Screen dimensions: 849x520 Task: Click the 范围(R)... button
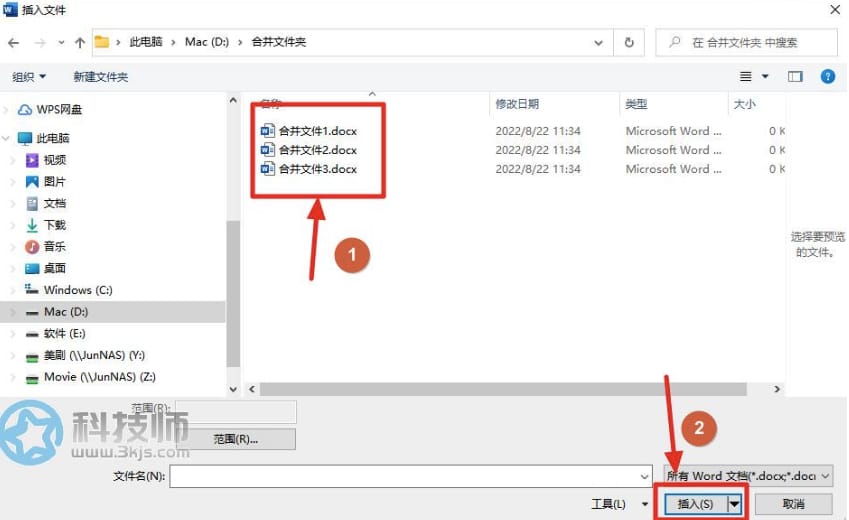236,439
